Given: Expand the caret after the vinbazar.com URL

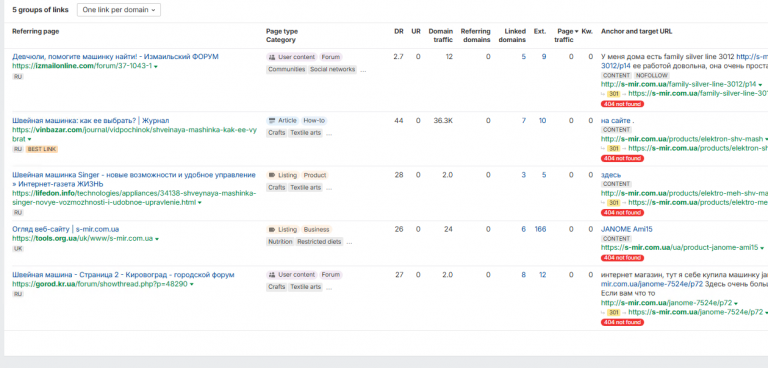Looking at the screenshot, I should [x=29, y=140].
